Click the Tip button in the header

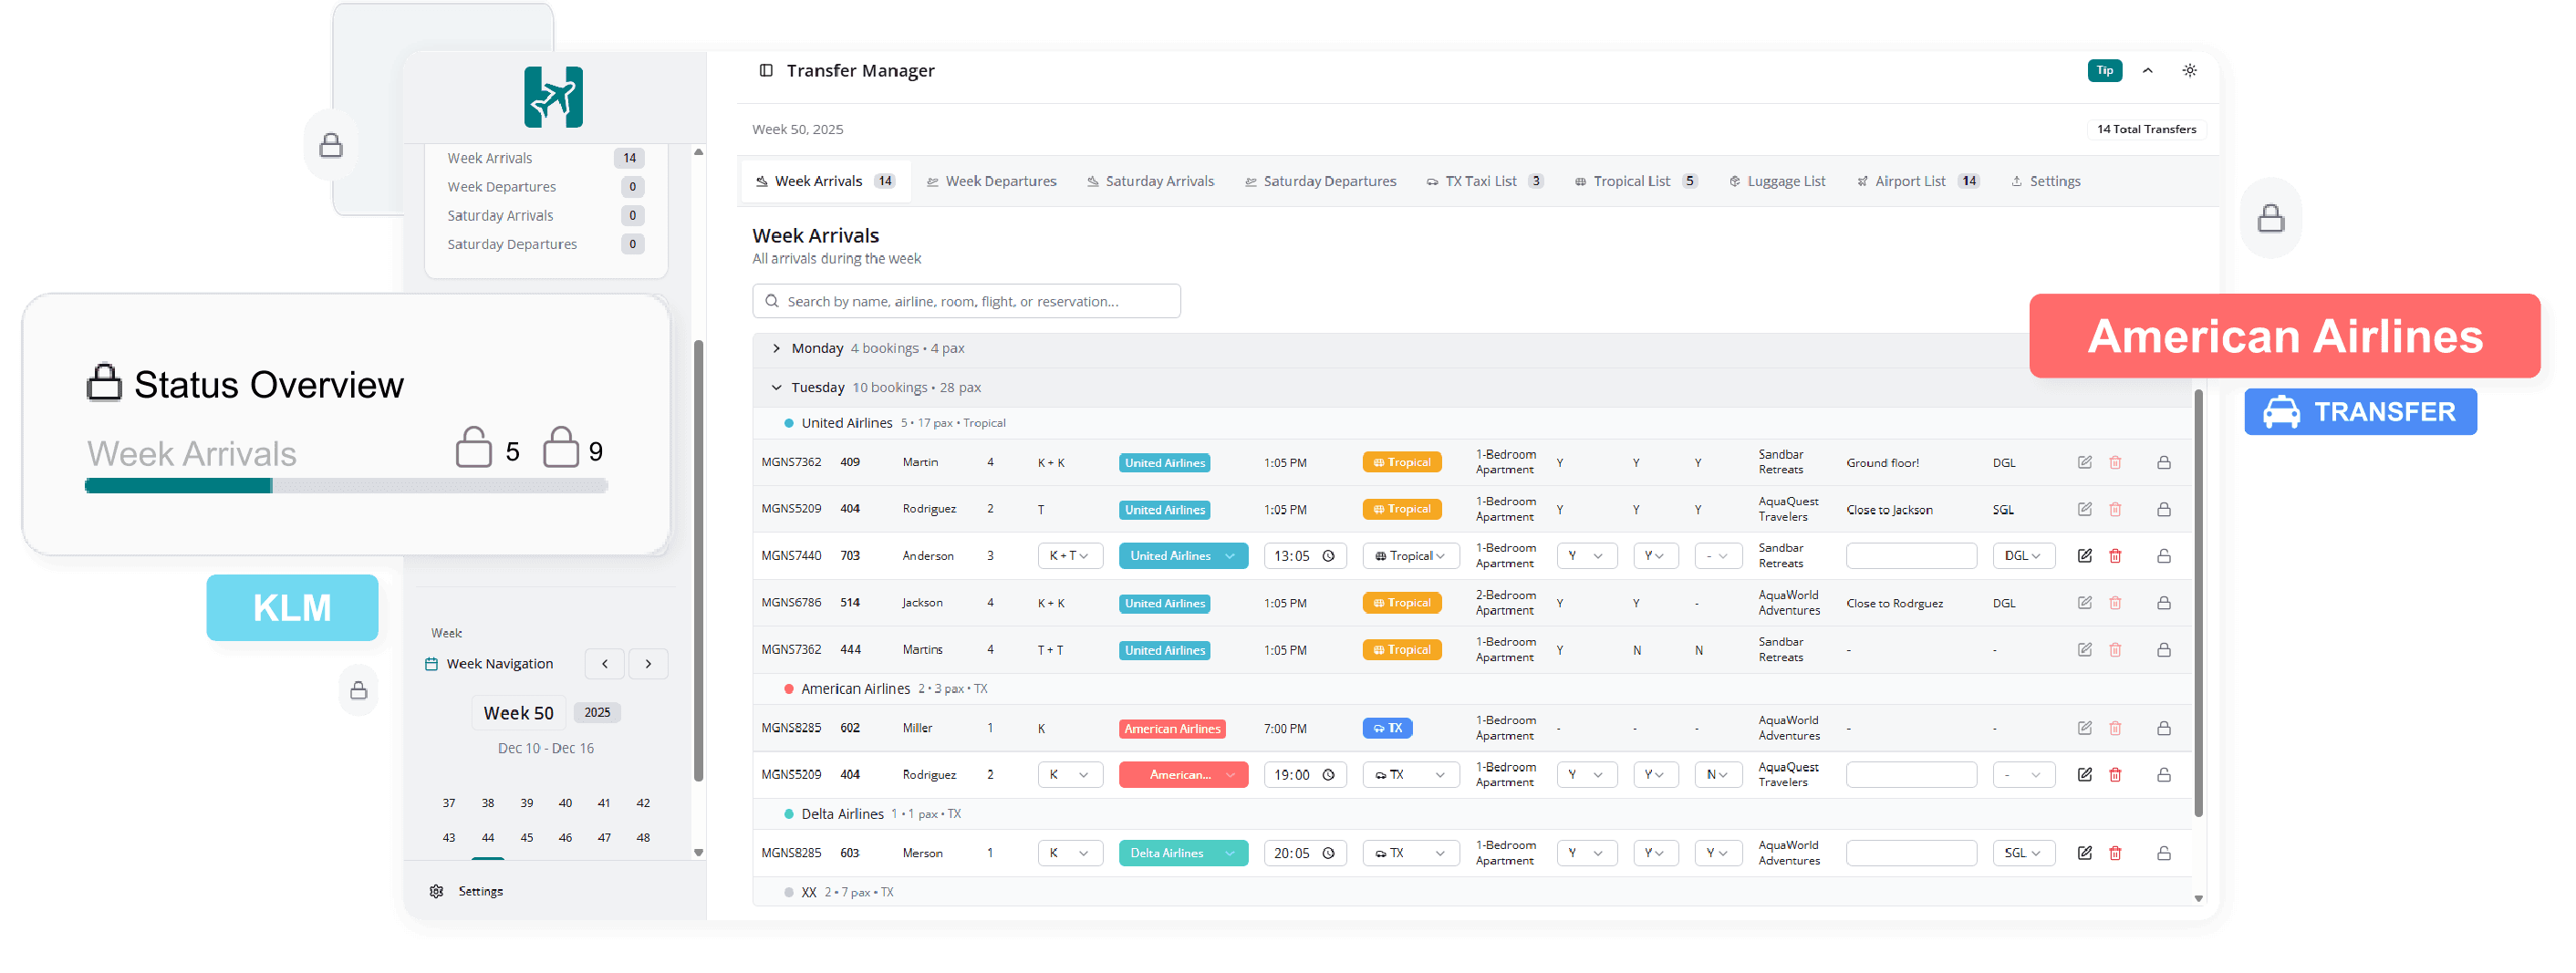[2105, 70]
